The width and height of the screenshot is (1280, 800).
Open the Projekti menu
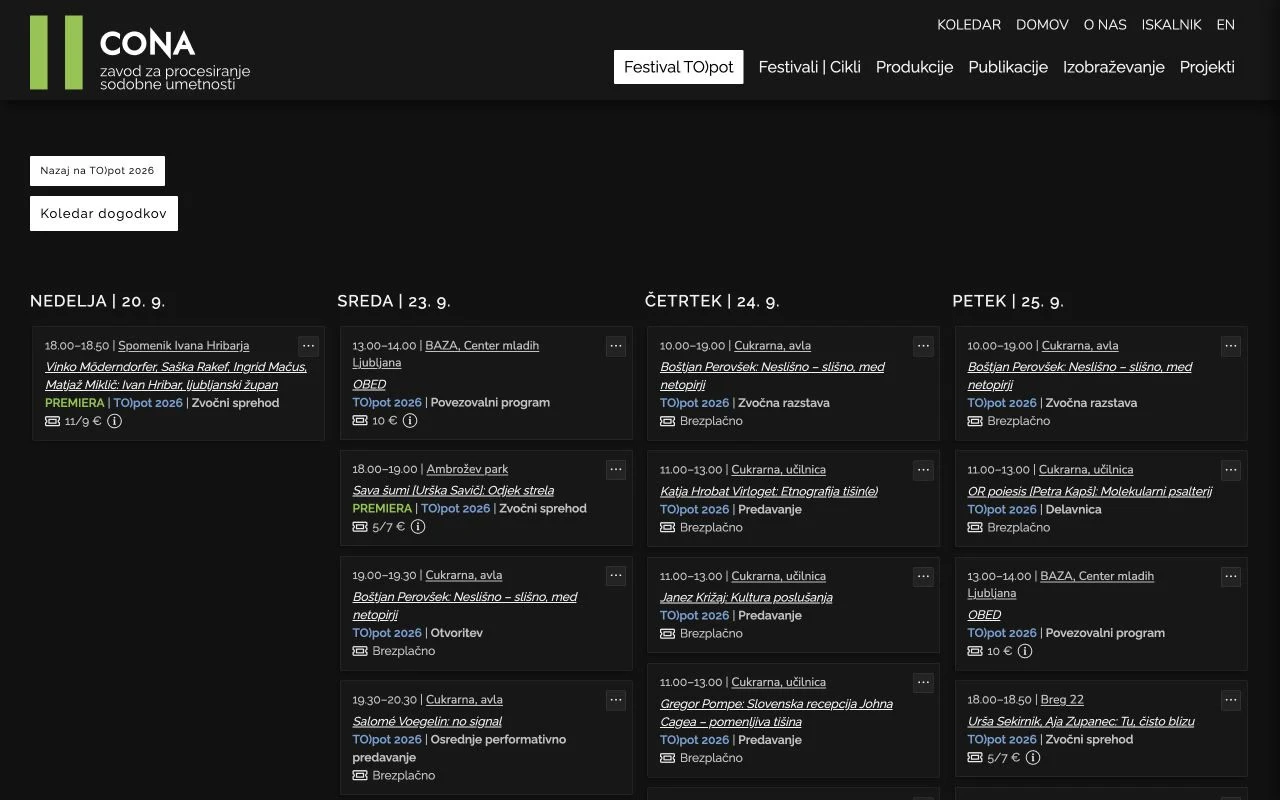coord(1207,67)
